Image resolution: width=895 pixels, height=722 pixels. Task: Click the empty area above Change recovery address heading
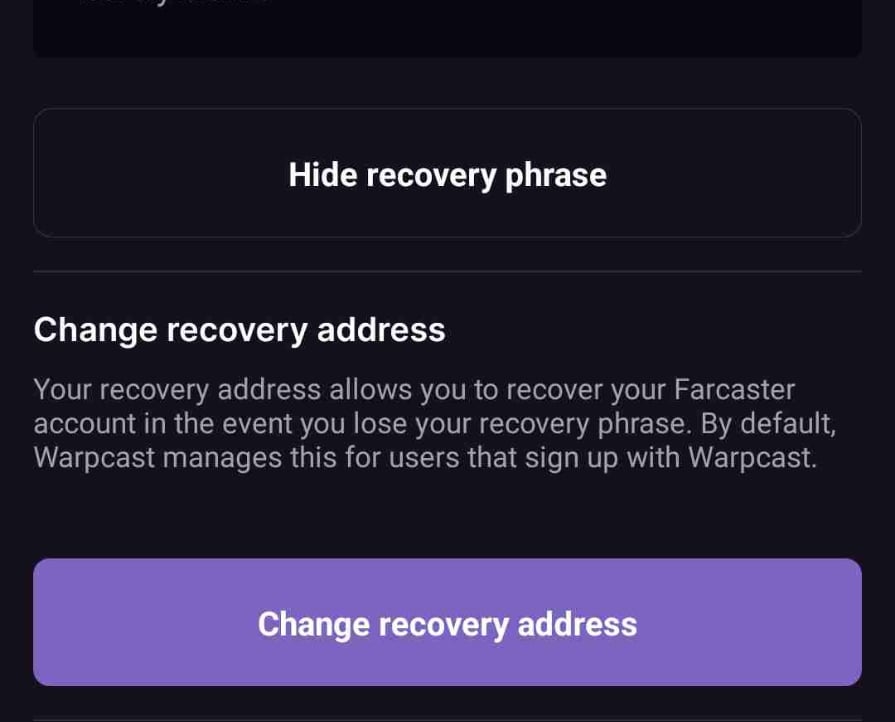pyautogui.click(x=447, y=293)
